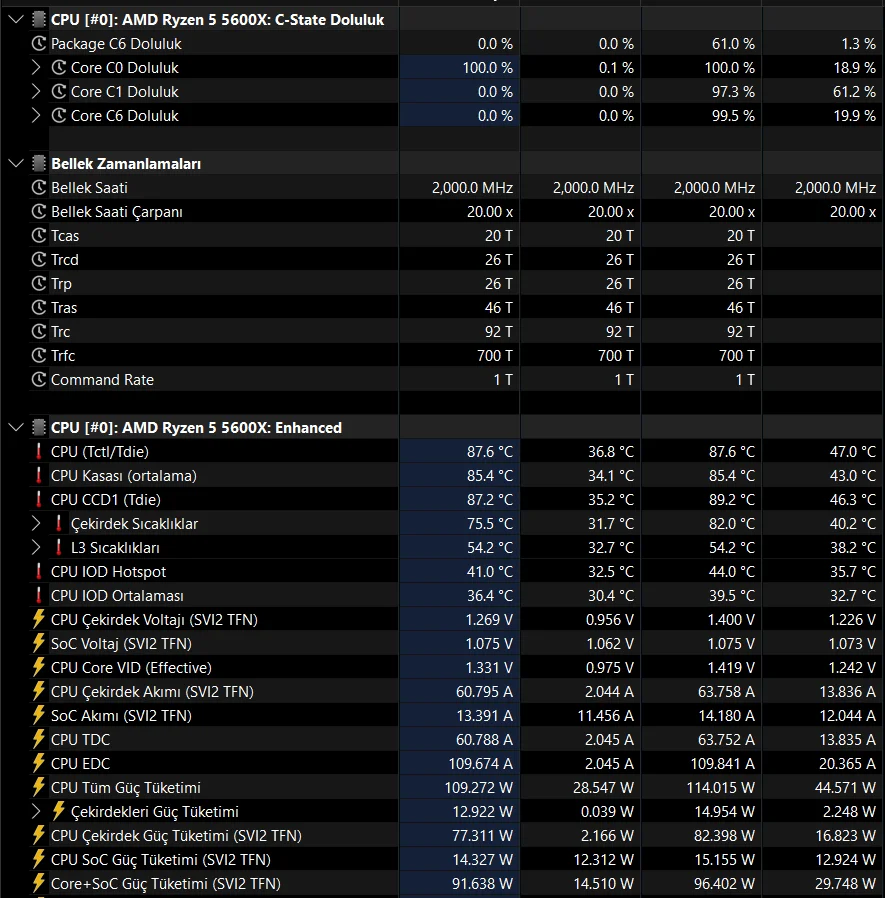Click the clock icon beside Core C6 Doluluk

click(x=58, y=116)
